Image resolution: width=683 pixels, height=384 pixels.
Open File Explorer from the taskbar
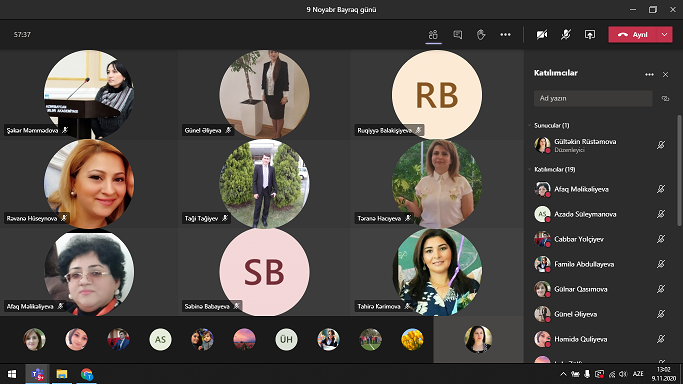pyautogui.click(x=62, y=374)
